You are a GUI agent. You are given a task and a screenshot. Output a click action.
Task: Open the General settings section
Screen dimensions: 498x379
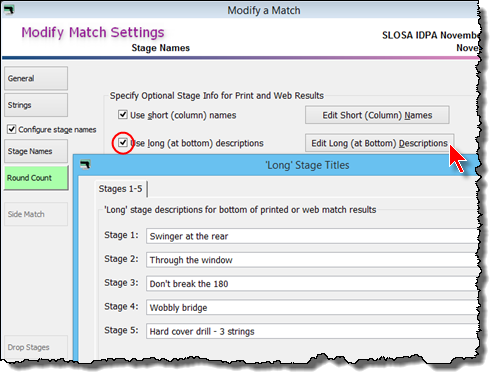[x=36, y=78]
